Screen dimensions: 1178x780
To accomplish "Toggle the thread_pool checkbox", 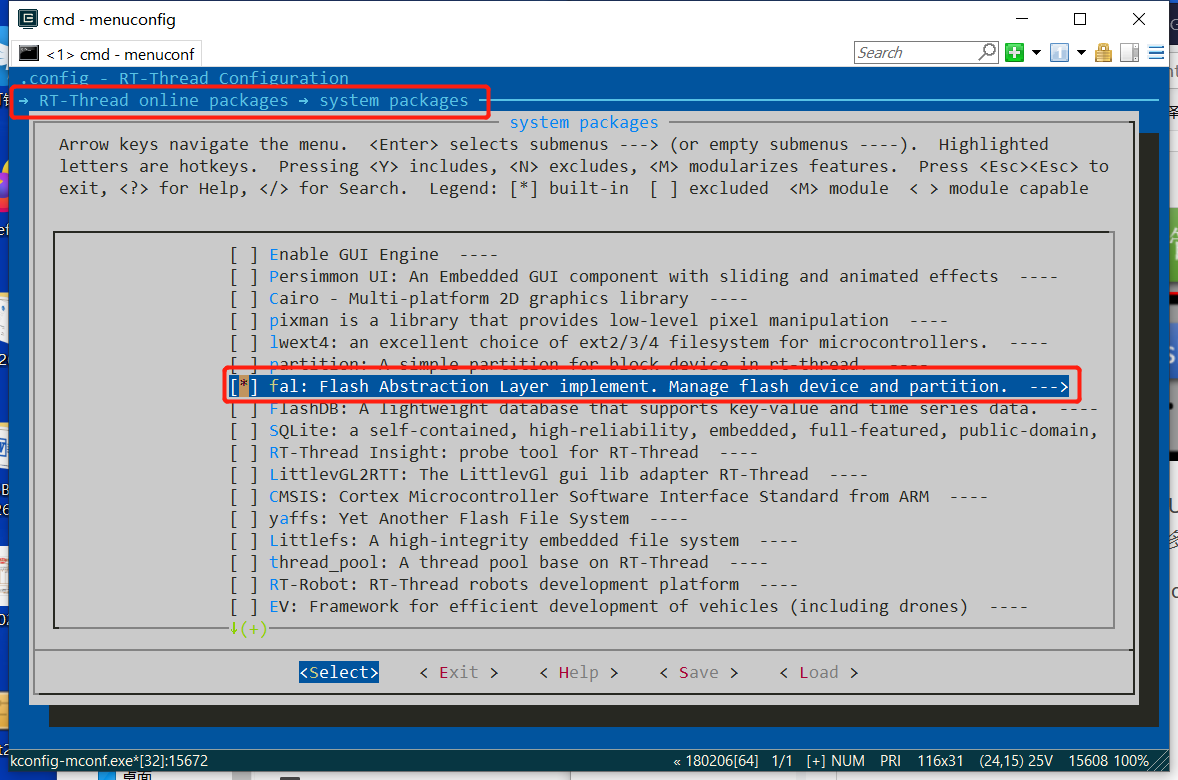I will click(244, 562).
